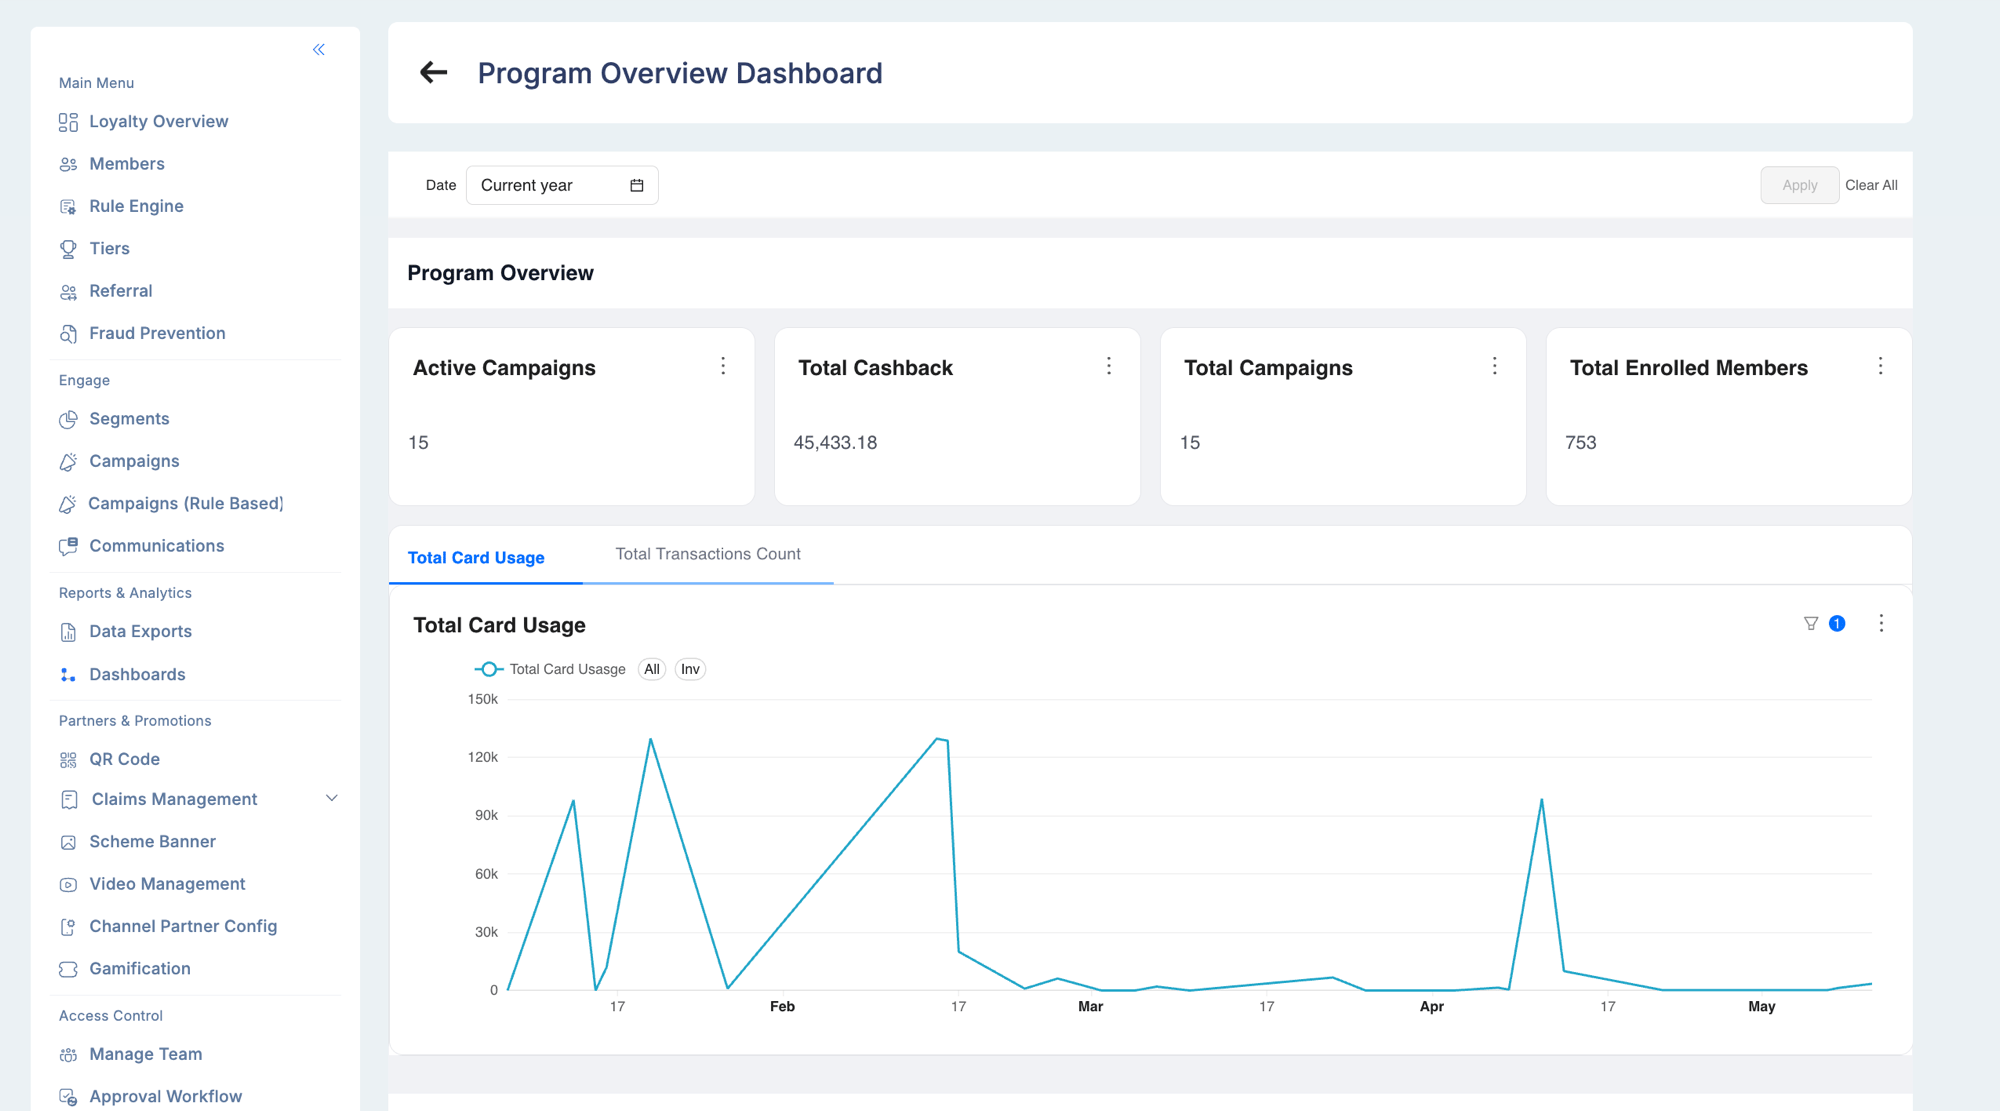2000x1111 pixels.
Task: Click the Campaigns icon in sidebar
Action: pos(68,462)
